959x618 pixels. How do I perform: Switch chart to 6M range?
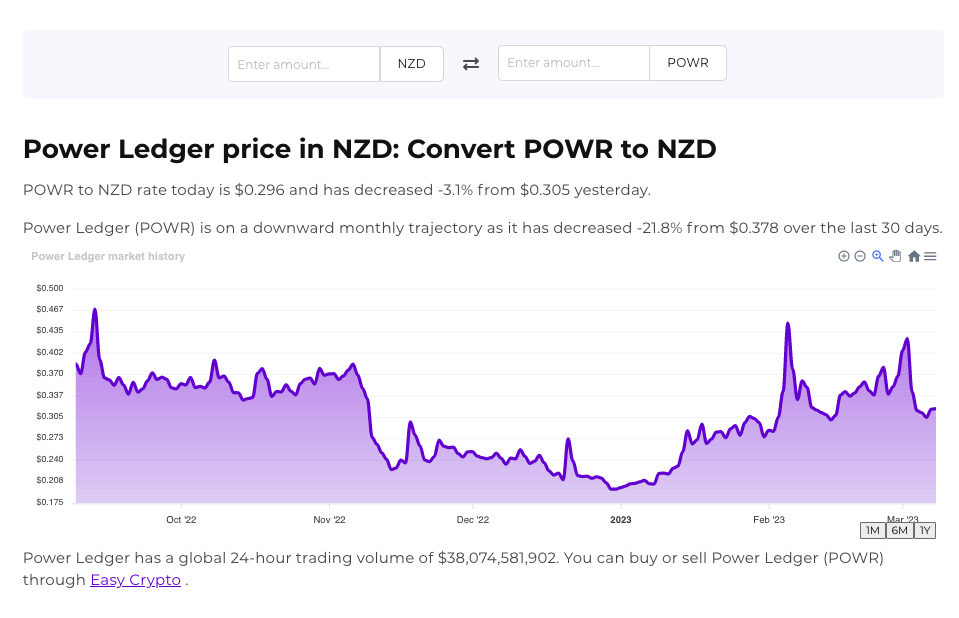click(899, 530)
